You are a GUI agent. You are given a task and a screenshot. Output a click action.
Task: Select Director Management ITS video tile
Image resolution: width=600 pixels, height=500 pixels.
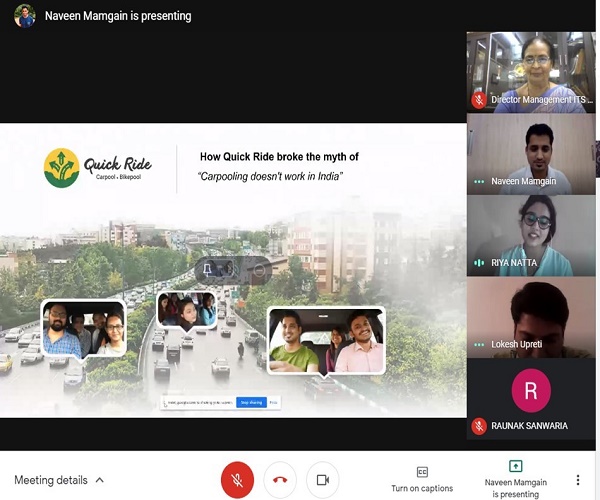[531, 72]
